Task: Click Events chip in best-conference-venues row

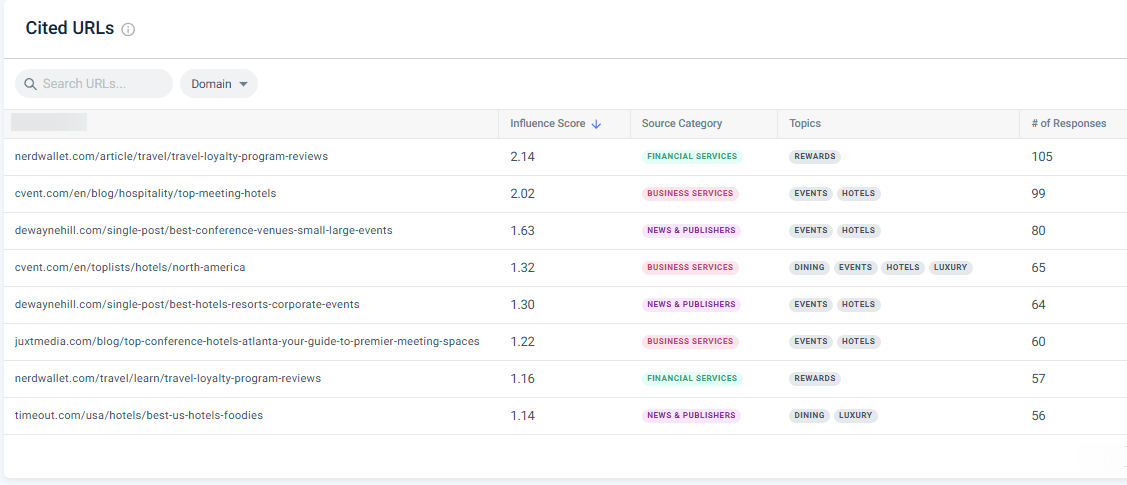Action: click(811, 231)
